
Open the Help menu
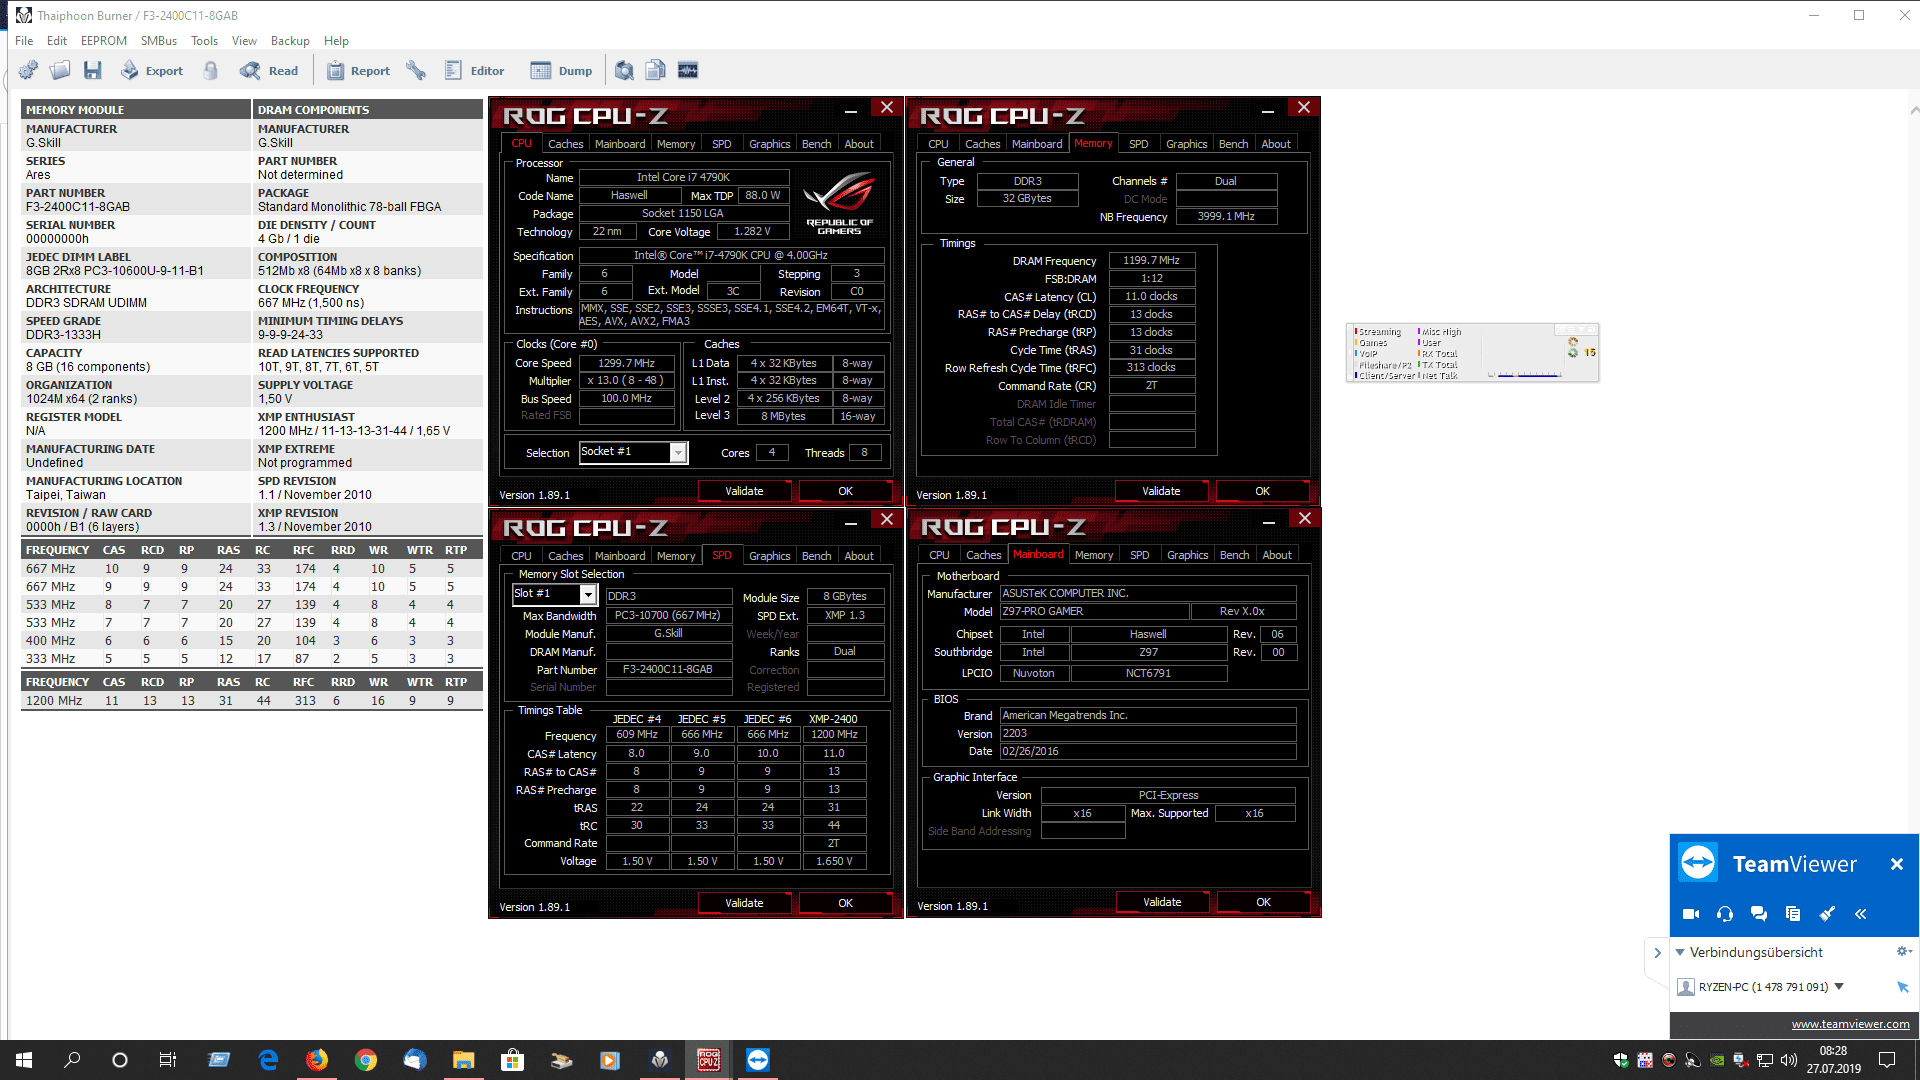coord(336,41)
